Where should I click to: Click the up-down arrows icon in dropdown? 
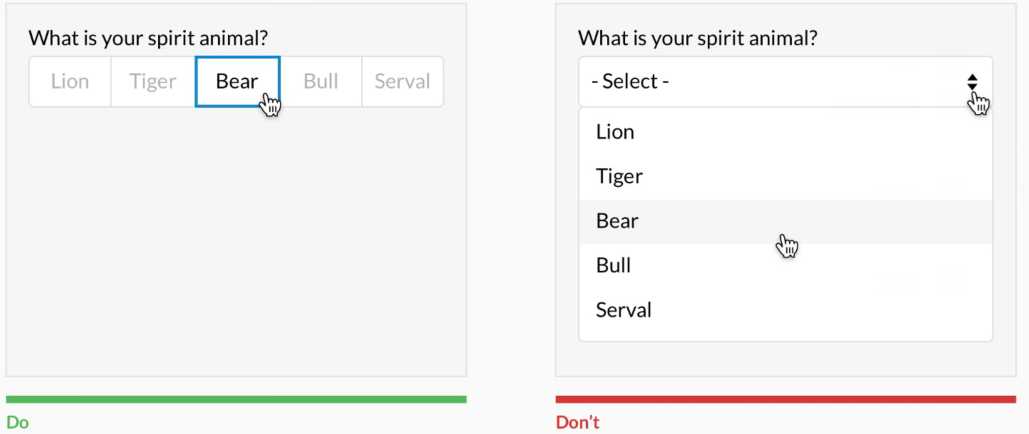click(972, 82)
